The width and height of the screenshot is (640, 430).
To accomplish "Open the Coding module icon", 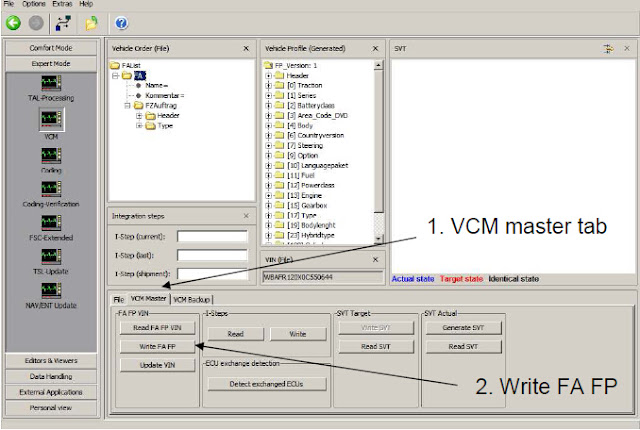I will 51,156.
